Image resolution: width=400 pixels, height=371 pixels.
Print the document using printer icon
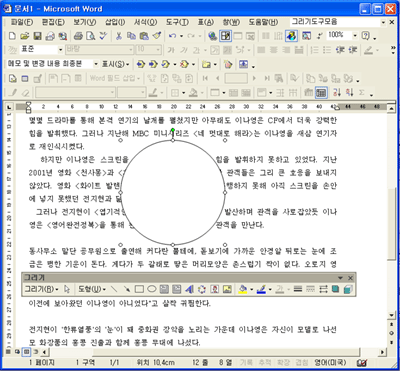tap(78, 36)
